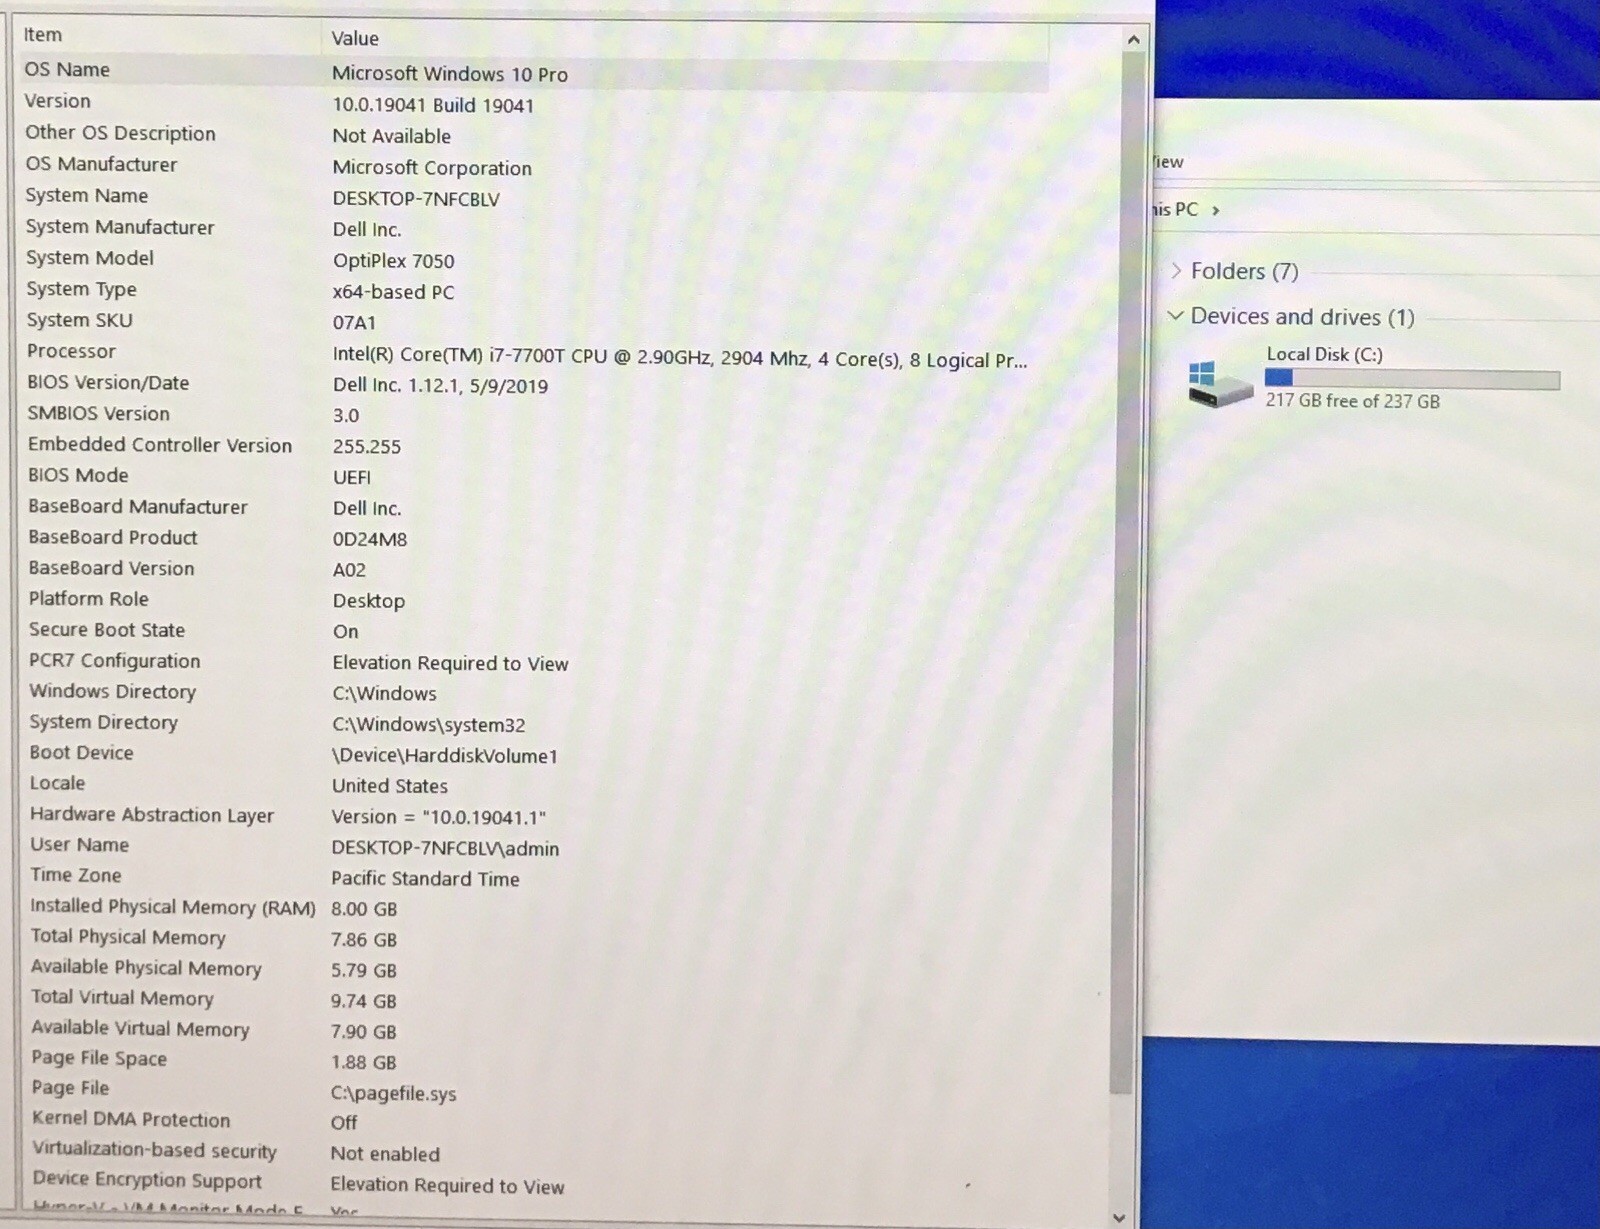Click the DESKTOP-7NFCBLV\admin value
1600x1229 pixels.
445,848
